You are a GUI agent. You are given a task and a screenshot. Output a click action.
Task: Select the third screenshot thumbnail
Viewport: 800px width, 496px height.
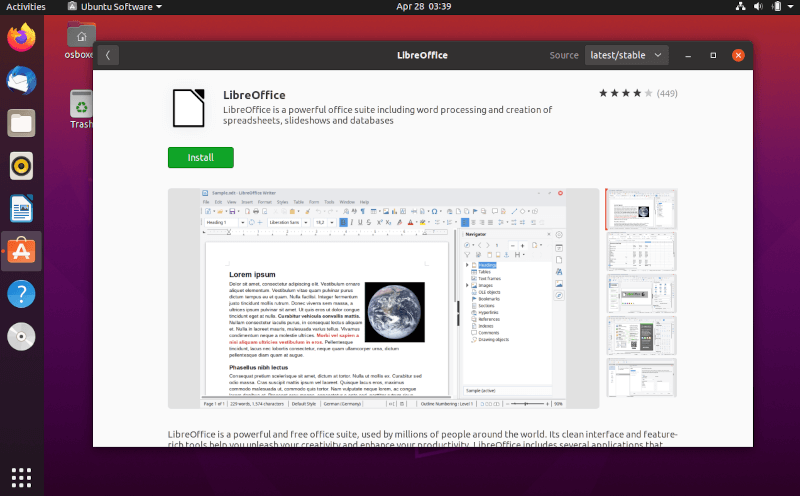pos(641,294)
